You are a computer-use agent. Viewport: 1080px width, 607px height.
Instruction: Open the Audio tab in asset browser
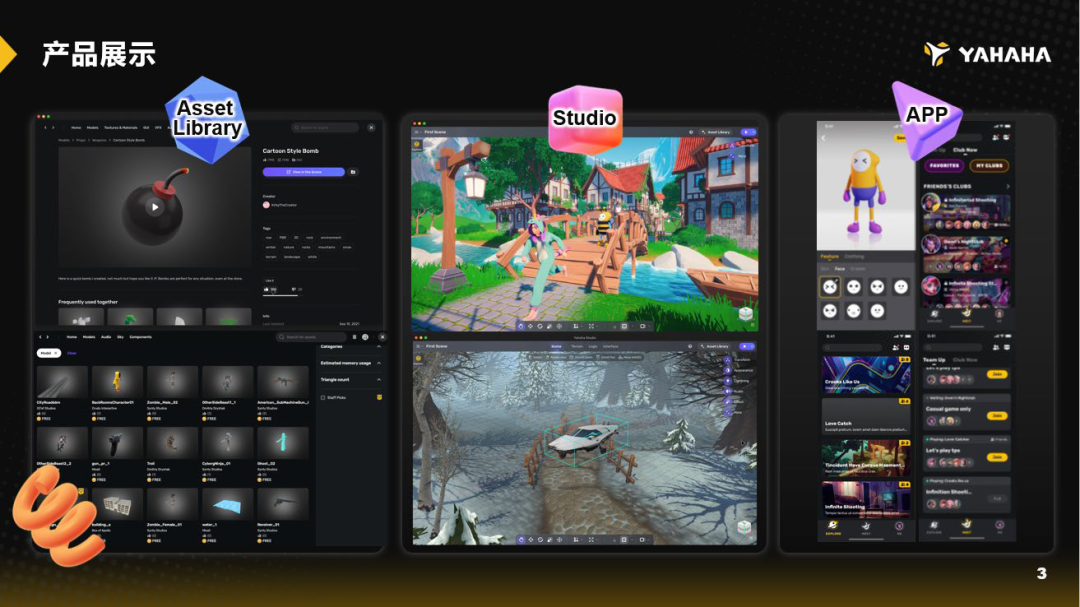106,337
